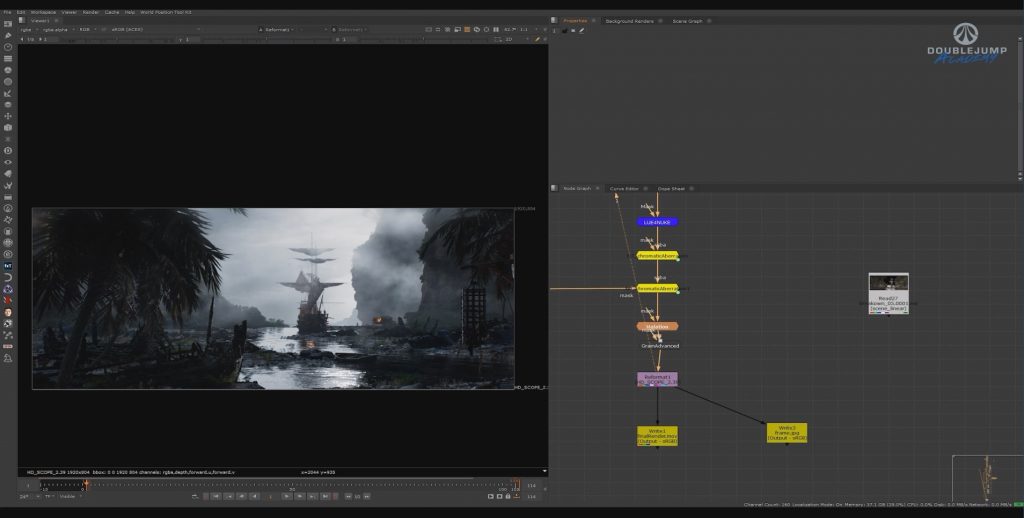Play the viewer backward
Viewport: 1024px width, 518px height.
click(x=254, y=496)
